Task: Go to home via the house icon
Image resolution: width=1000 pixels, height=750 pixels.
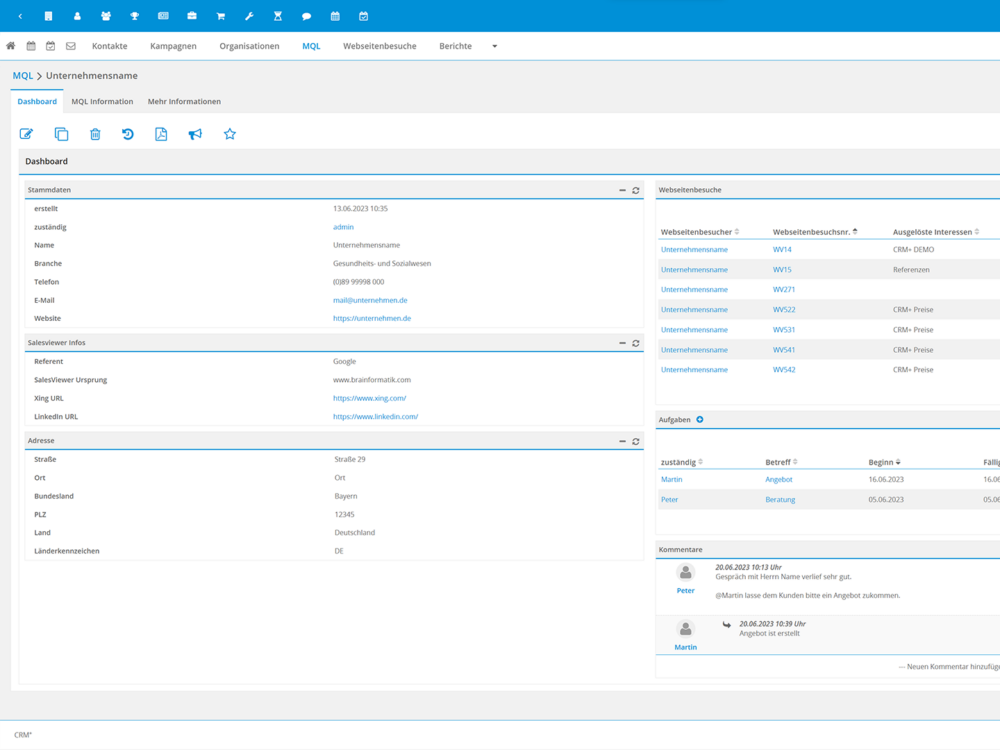Action: (11, 46)
